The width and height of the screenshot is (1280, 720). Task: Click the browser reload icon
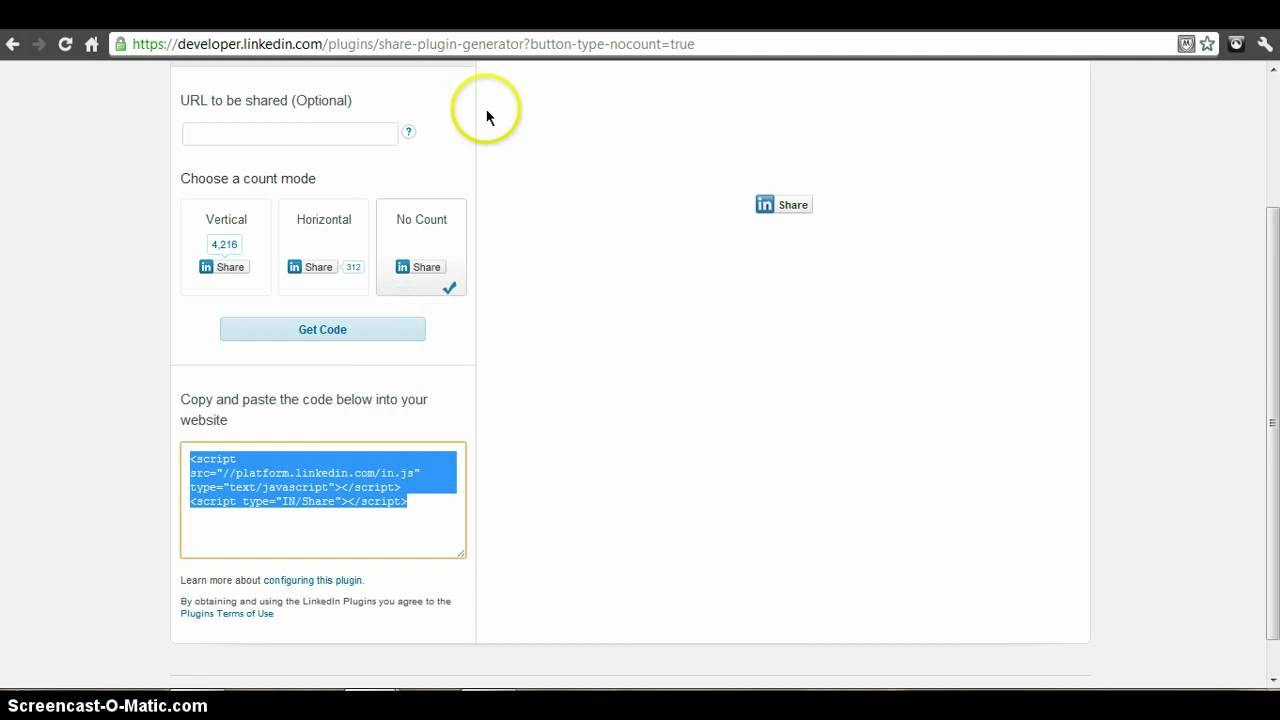coord(64,43)
